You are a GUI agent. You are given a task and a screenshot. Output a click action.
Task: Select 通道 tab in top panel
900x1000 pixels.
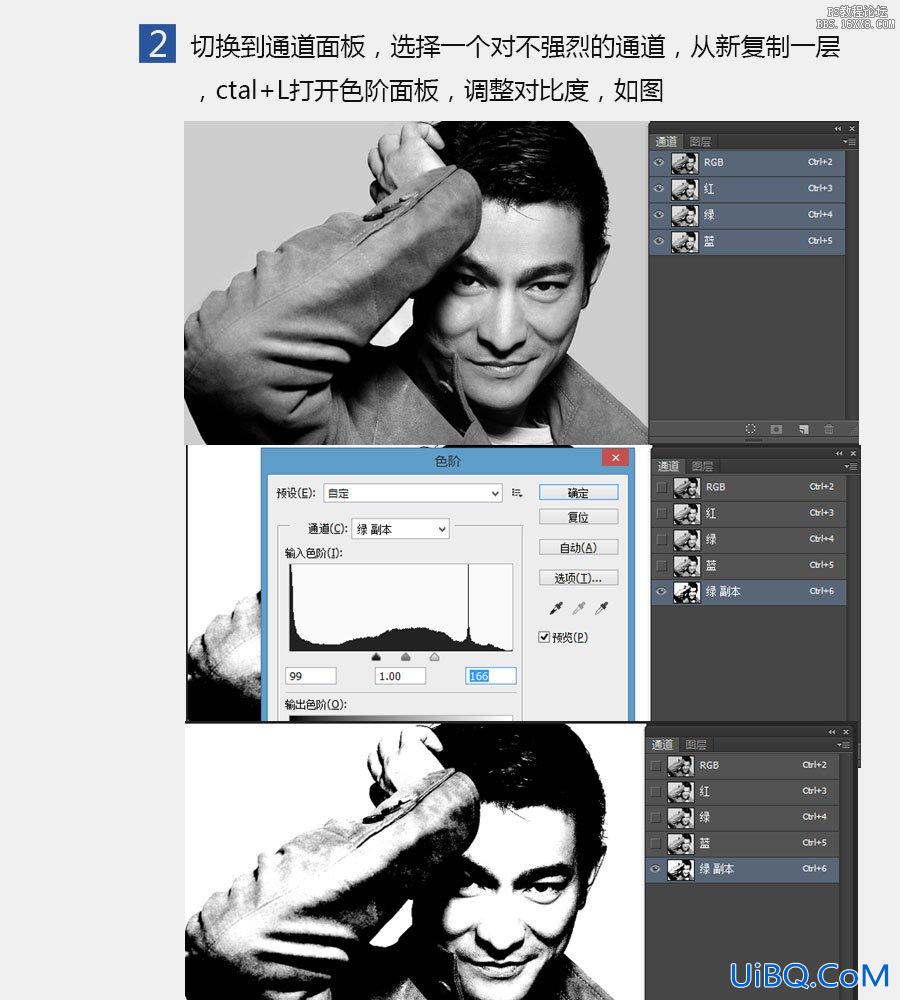click(x=667, y=142)
